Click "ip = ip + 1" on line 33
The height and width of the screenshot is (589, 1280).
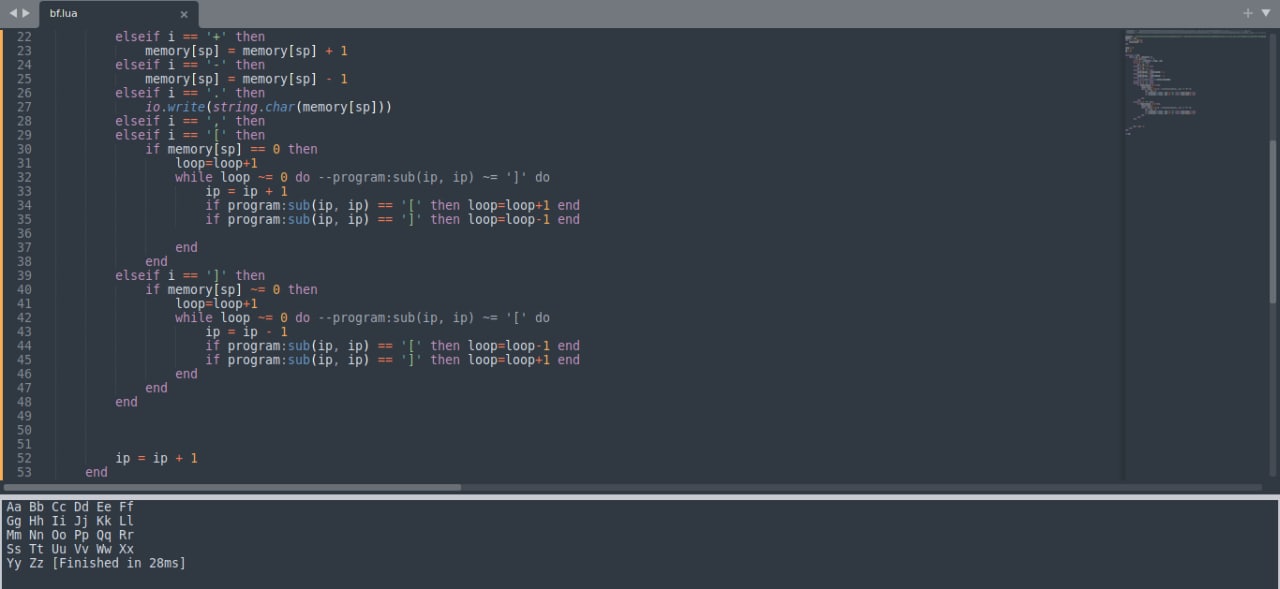tap(246, 191)
